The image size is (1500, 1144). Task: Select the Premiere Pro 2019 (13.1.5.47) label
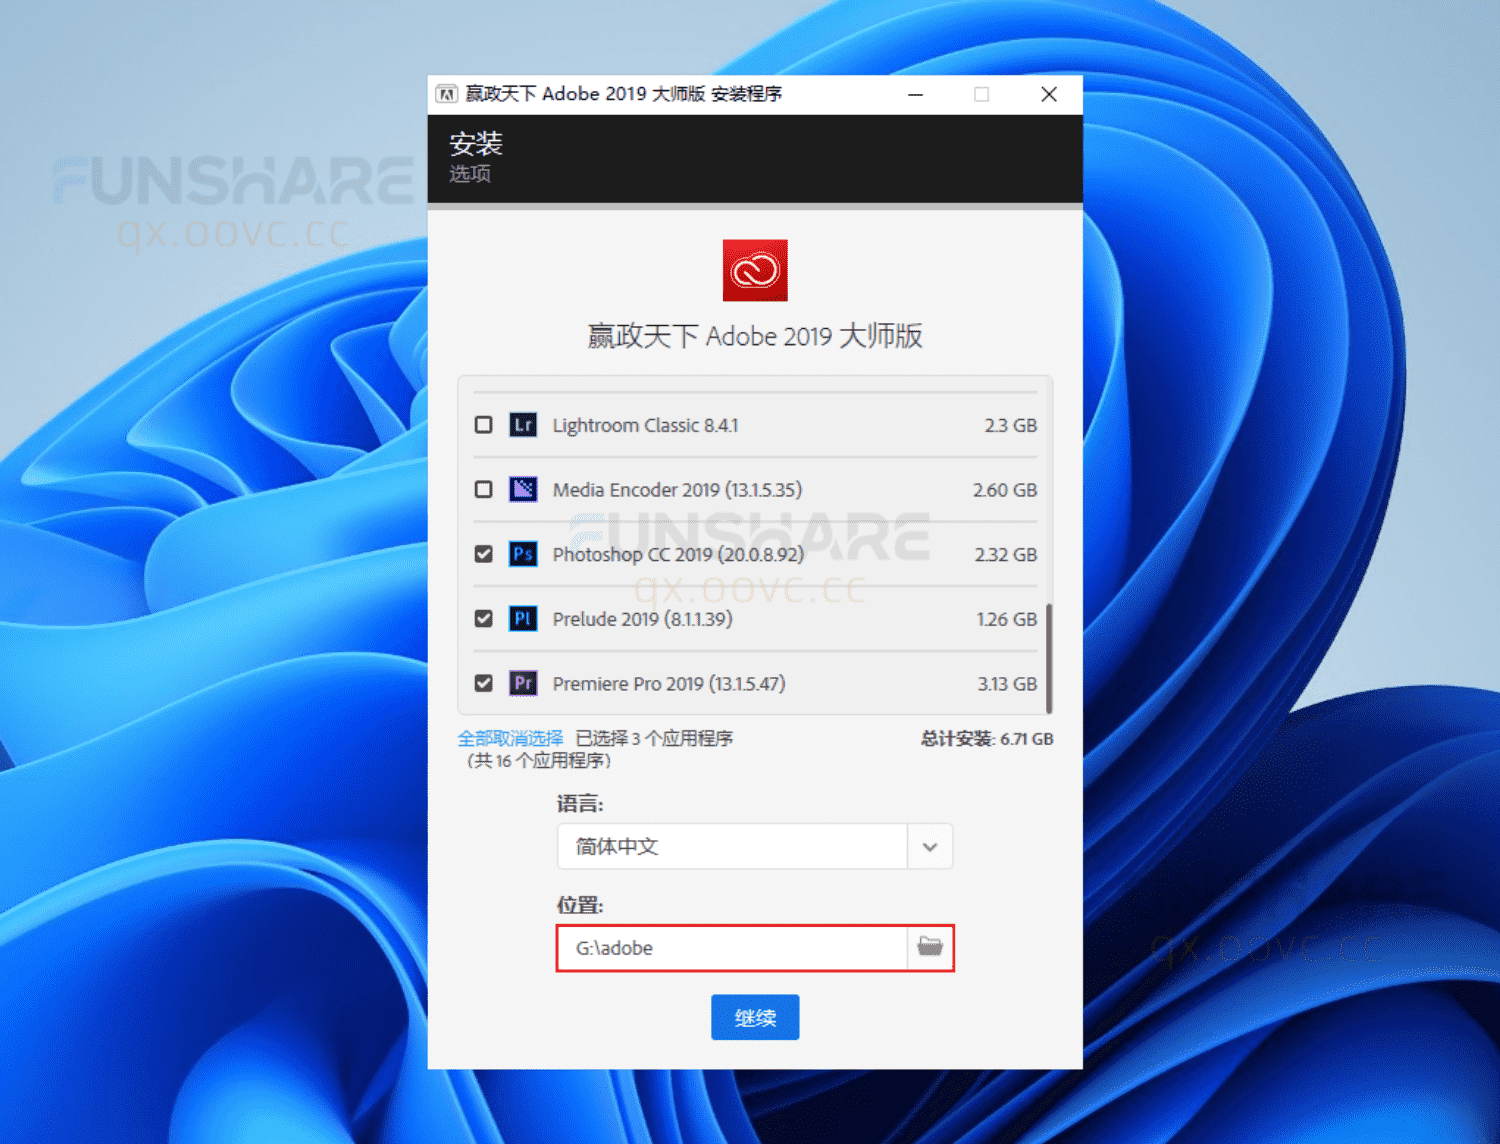[669, 683]
